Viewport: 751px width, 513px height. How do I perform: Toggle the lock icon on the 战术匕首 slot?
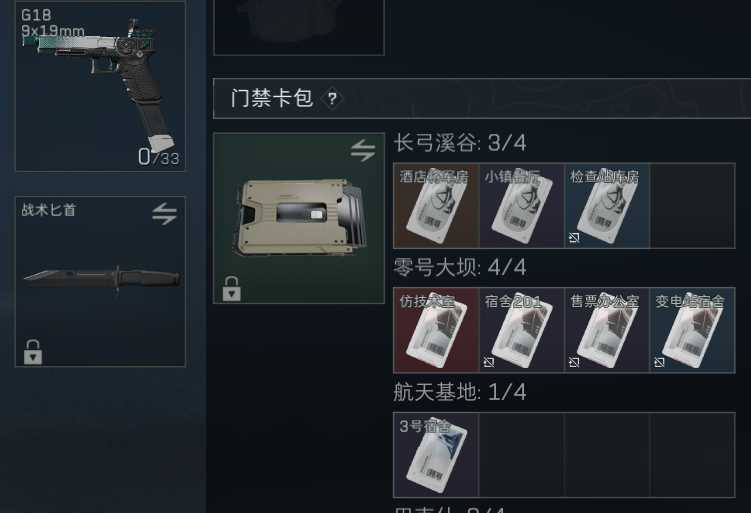tap(33, 352)
